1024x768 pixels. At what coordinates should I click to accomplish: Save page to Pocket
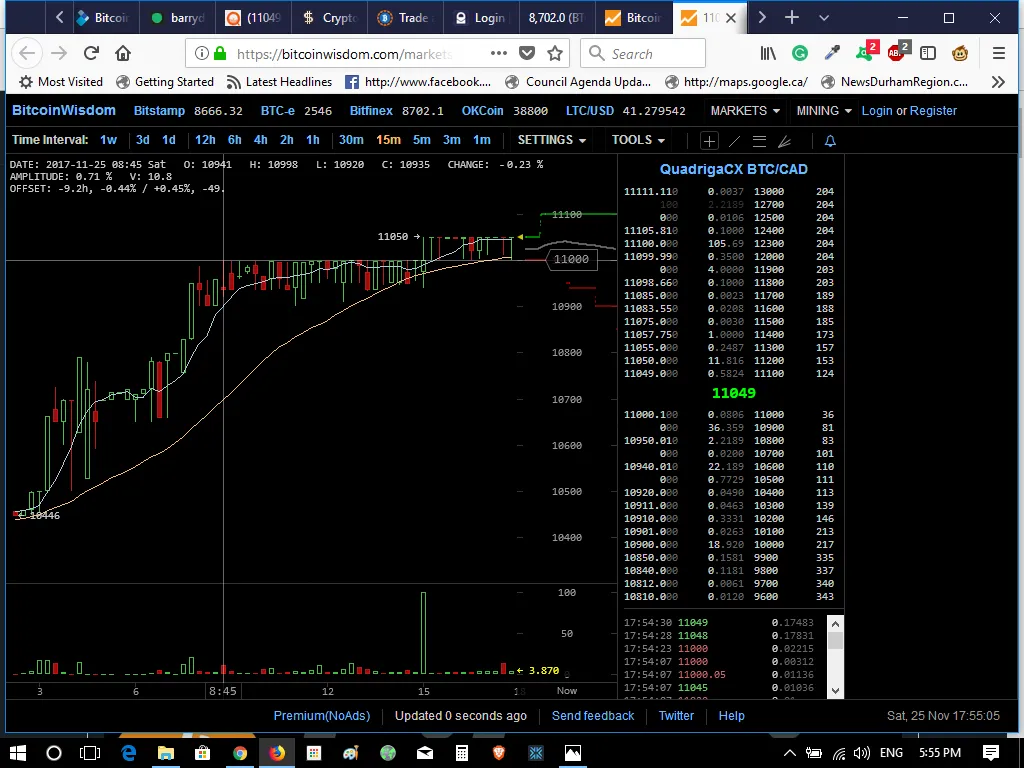pyautogui.click(x=527, y=54)
